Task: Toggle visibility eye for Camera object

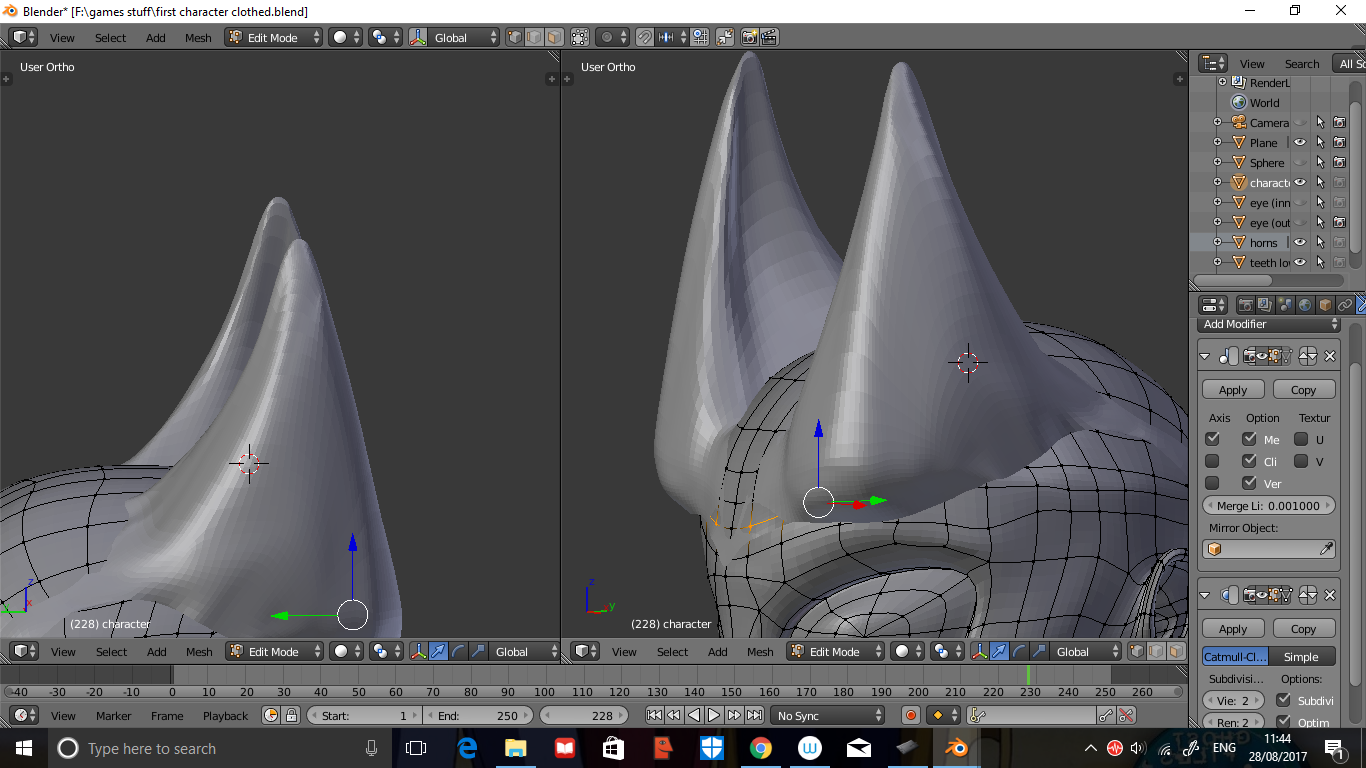Action: pos(1300,122)
